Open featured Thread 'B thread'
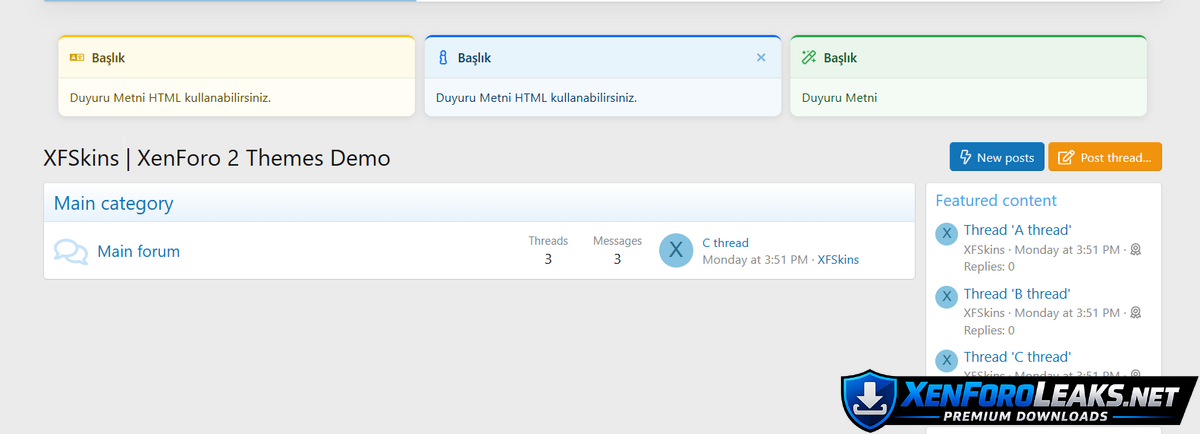Viewport: 1200px width, 434px height. pos(1017,294)
